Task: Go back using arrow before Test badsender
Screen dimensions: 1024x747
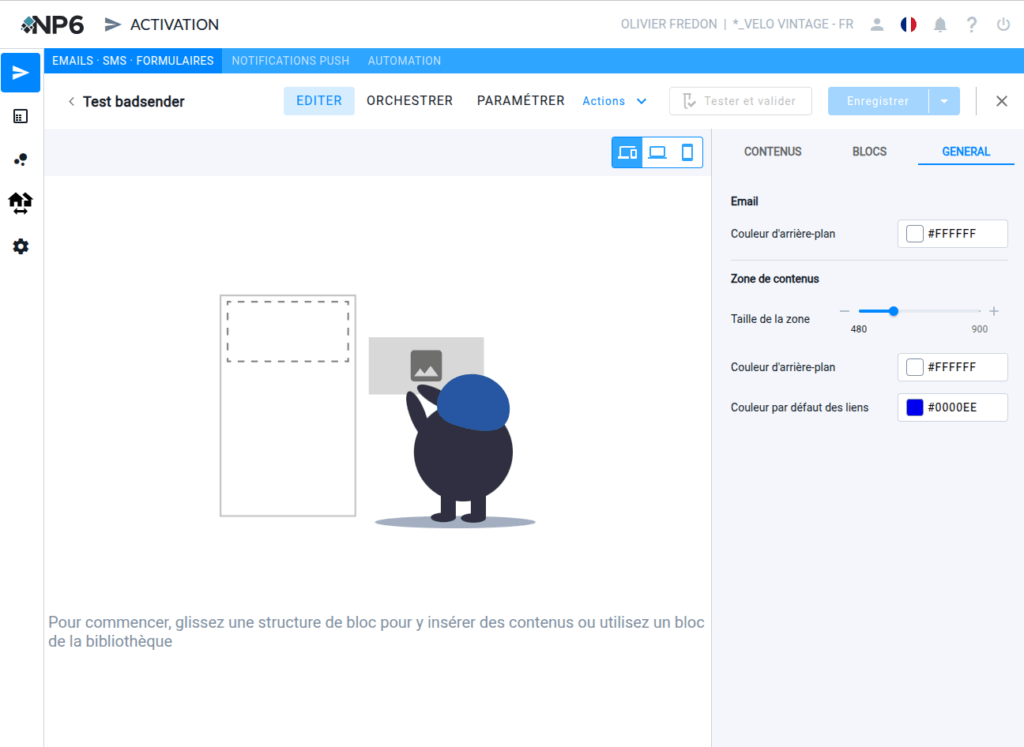Action: pos(71,101)
